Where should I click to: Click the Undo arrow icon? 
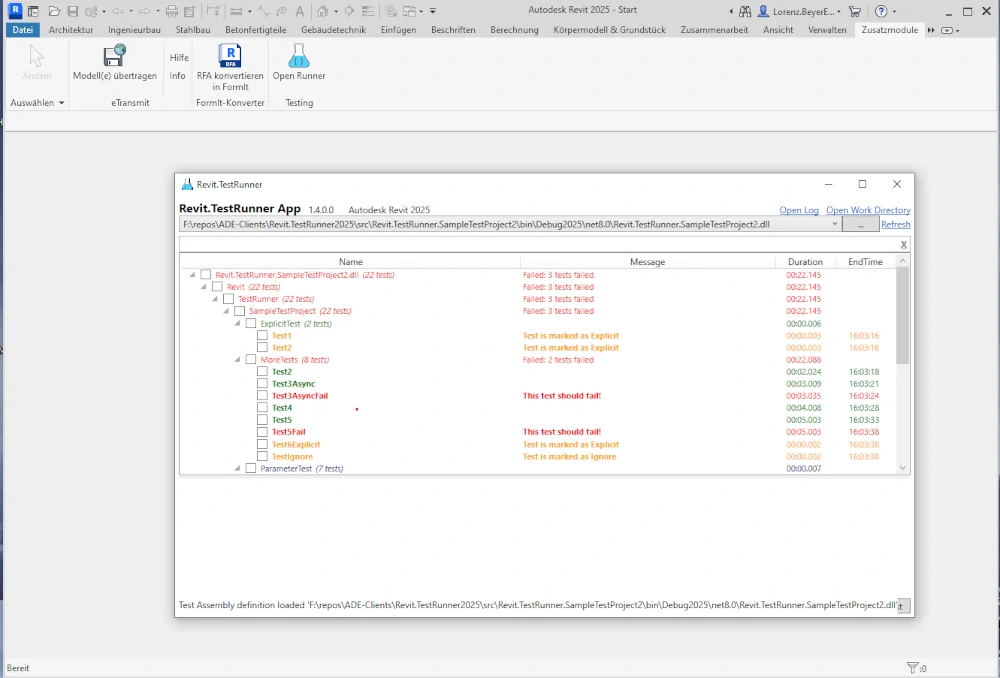(x=118, y=11)
